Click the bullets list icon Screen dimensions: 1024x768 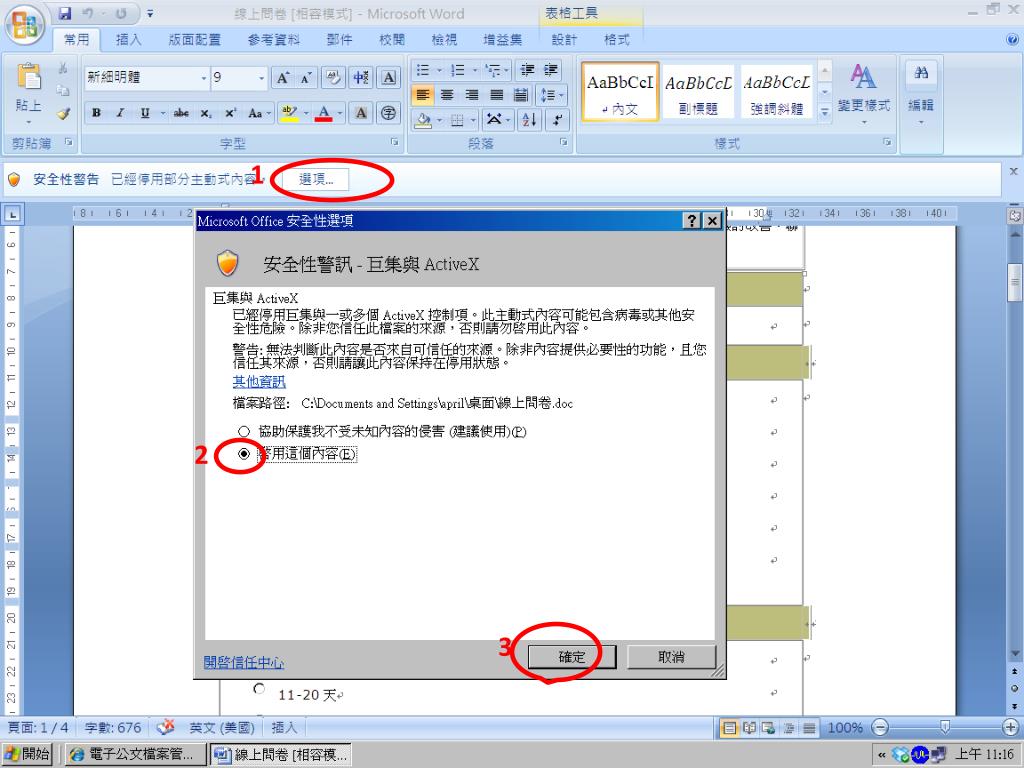(423, 70)
